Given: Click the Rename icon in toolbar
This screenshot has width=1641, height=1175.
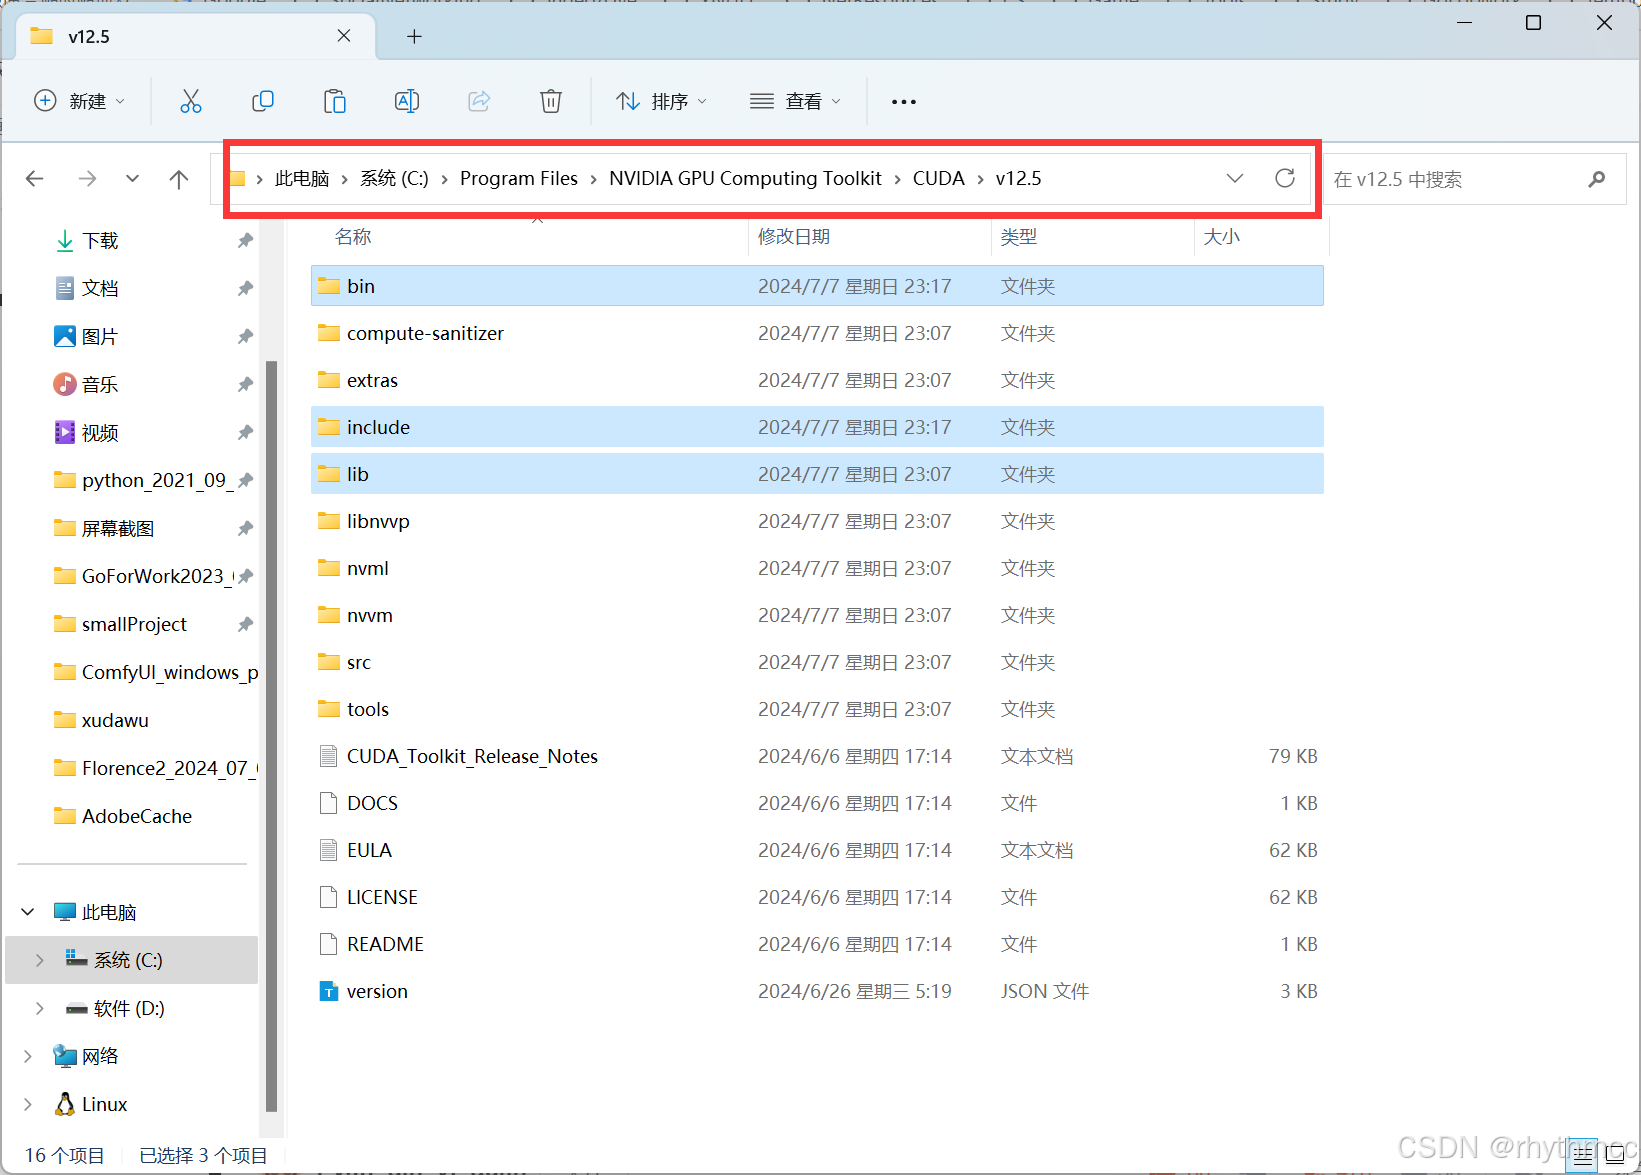Looking at the screenshot, I should (407, 101).
